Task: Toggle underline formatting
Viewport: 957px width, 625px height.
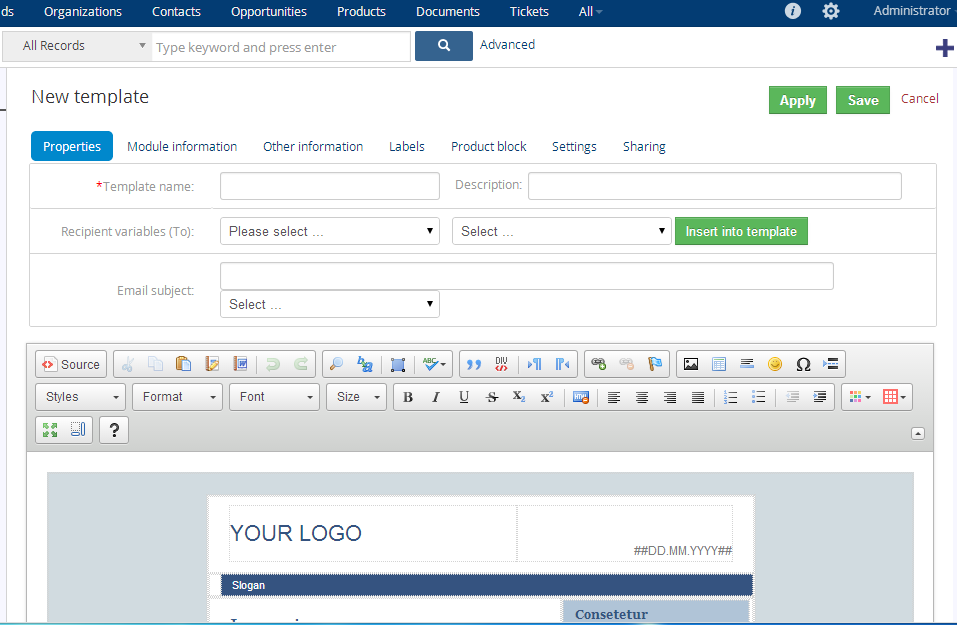Action: point(464,397)
